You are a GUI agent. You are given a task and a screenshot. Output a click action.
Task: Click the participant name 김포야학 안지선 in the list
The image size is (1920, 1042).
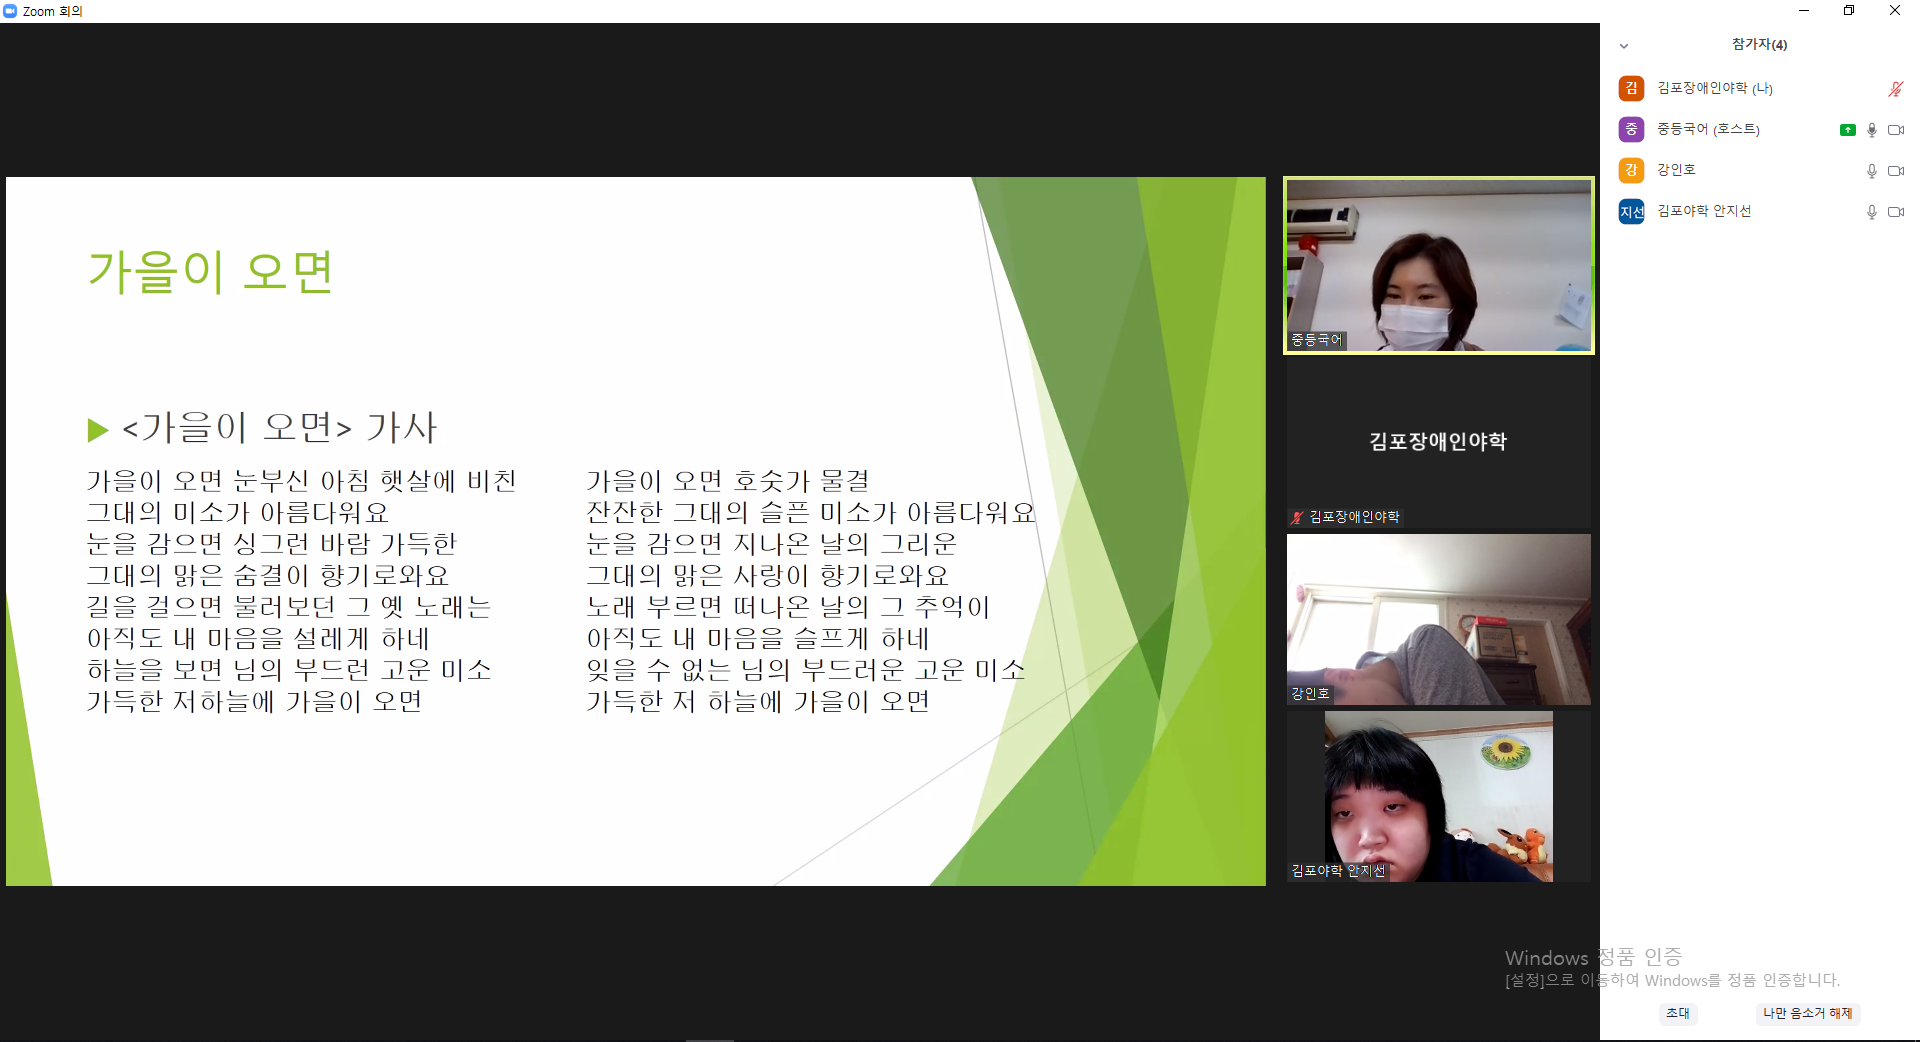[1704, 211]
